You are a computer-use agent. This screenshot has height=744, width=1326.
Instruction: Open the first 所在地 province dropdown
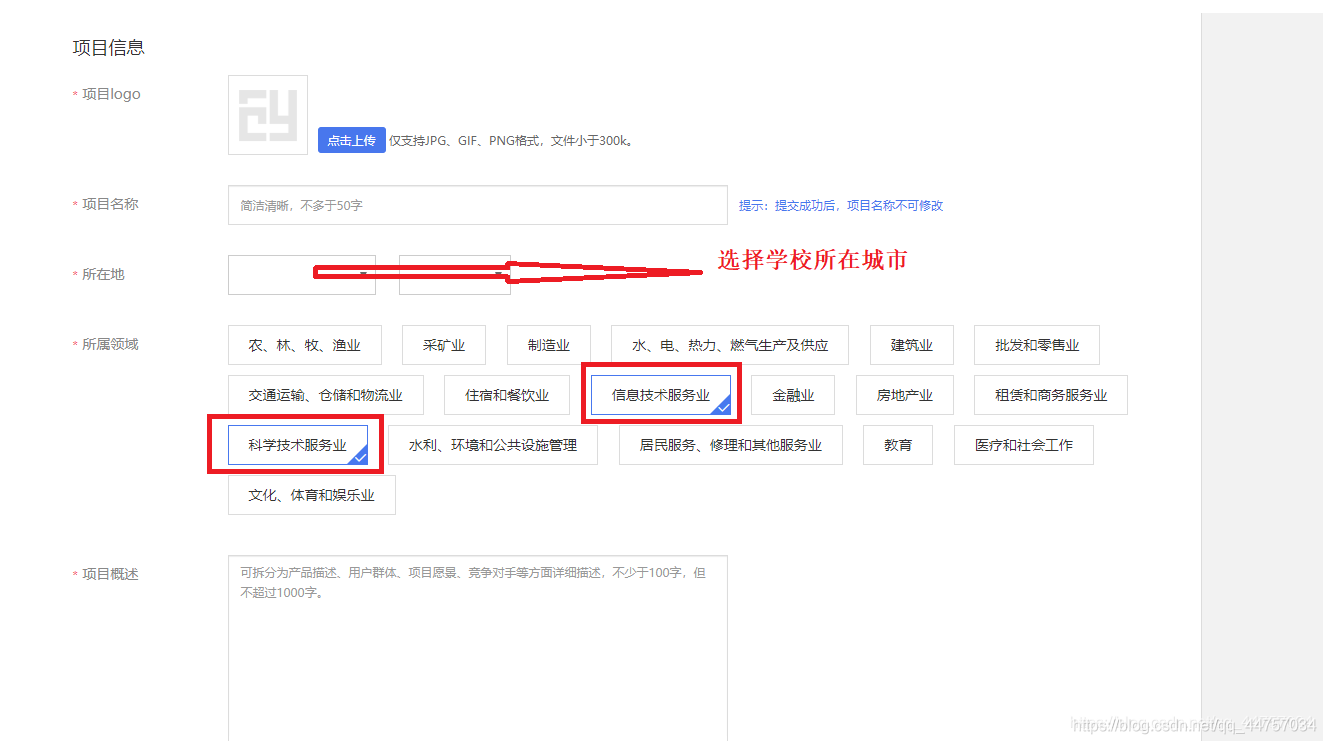click(302, 274)
